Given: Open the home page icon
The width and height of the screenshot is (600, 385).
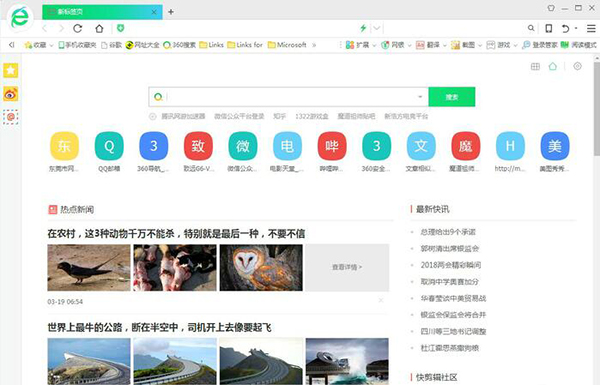Looking at the screenshot, I should [x=99, y=28].
